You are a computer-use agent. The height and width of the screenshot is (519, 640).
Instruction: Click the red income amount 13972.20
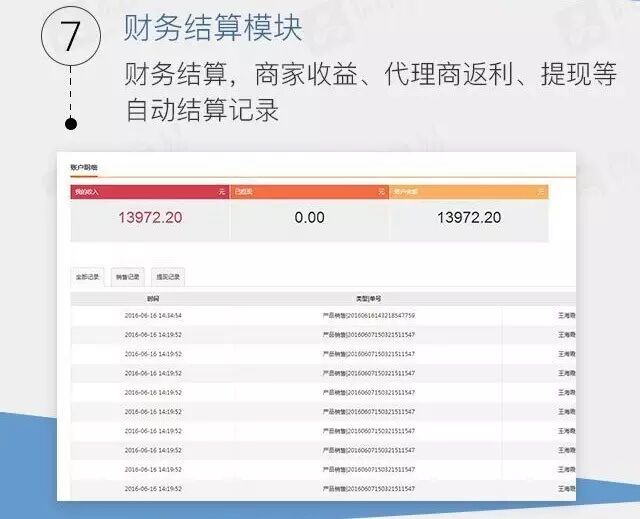[150, 217]
